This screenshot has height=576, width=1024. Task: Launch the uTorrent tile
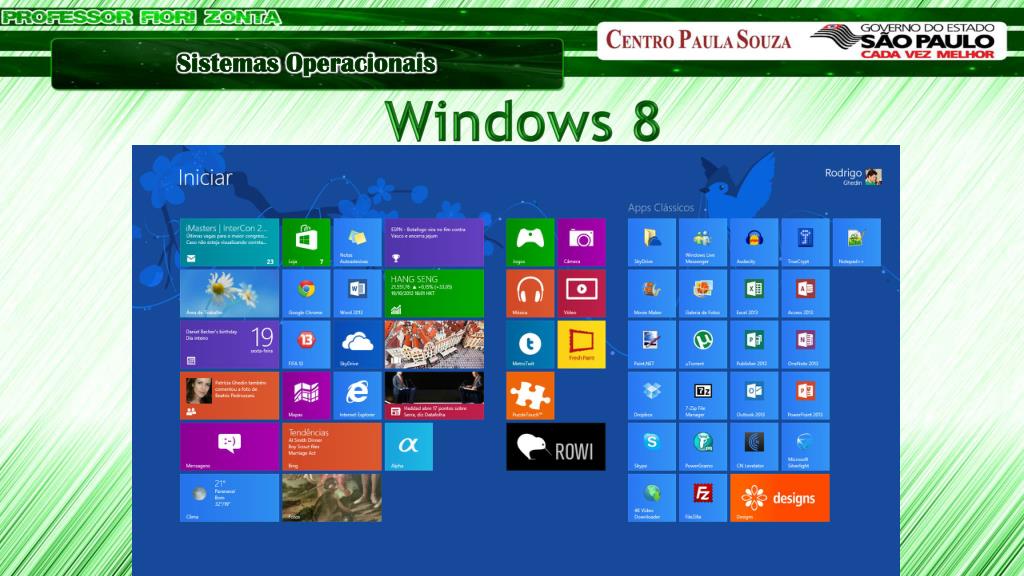[703, 344]
